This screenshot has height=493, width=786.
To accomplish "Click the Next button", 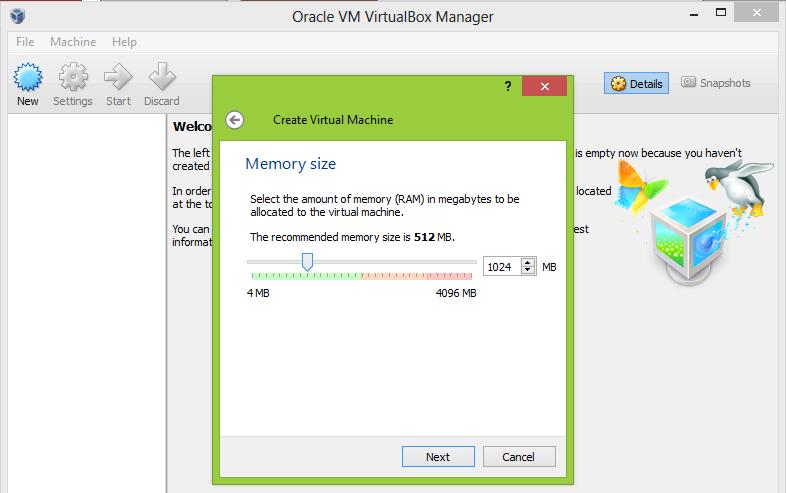I will click(x=438, y=457).
